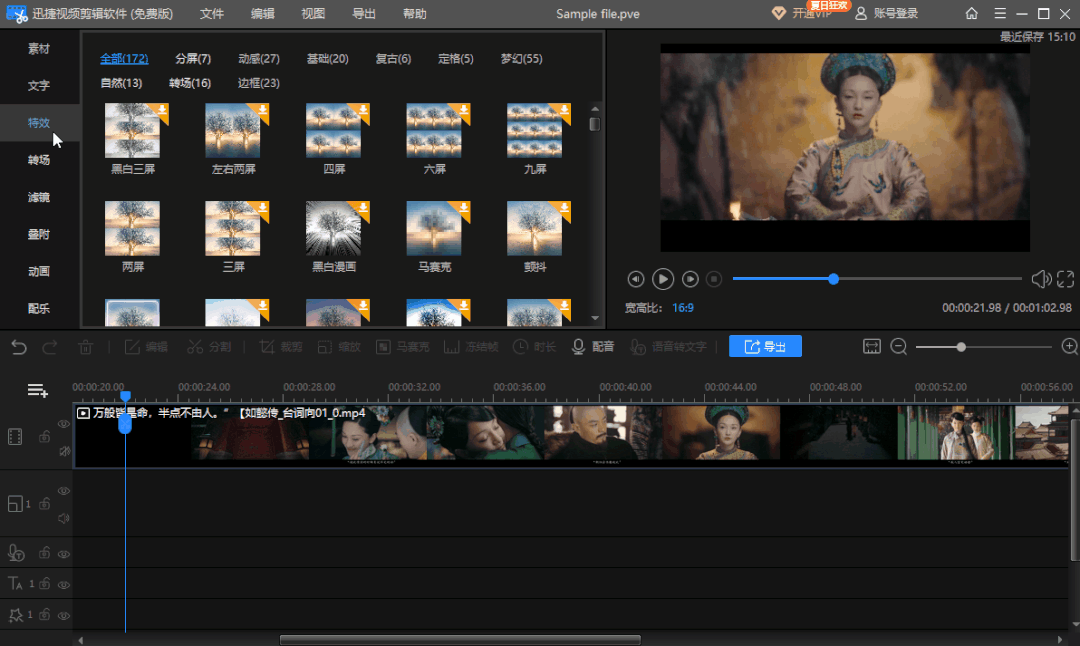Click the 导出 export button
Image resolution: width=1080 pixels, height=646 pixels.
pos(765,346)
